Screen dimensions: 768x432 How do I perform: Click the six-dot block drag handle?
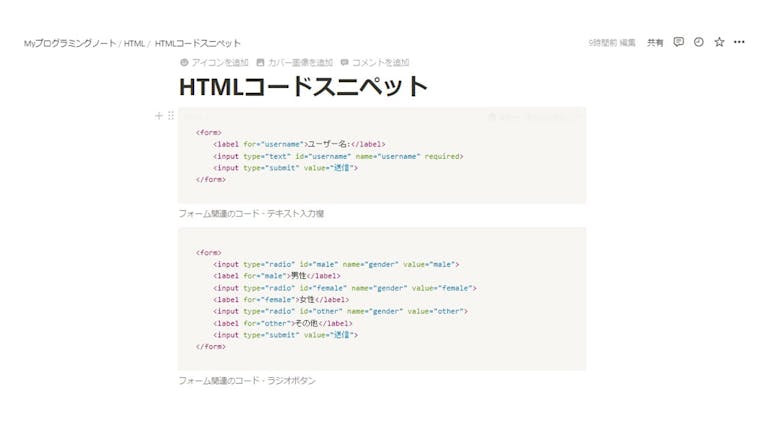pos(170,116)
